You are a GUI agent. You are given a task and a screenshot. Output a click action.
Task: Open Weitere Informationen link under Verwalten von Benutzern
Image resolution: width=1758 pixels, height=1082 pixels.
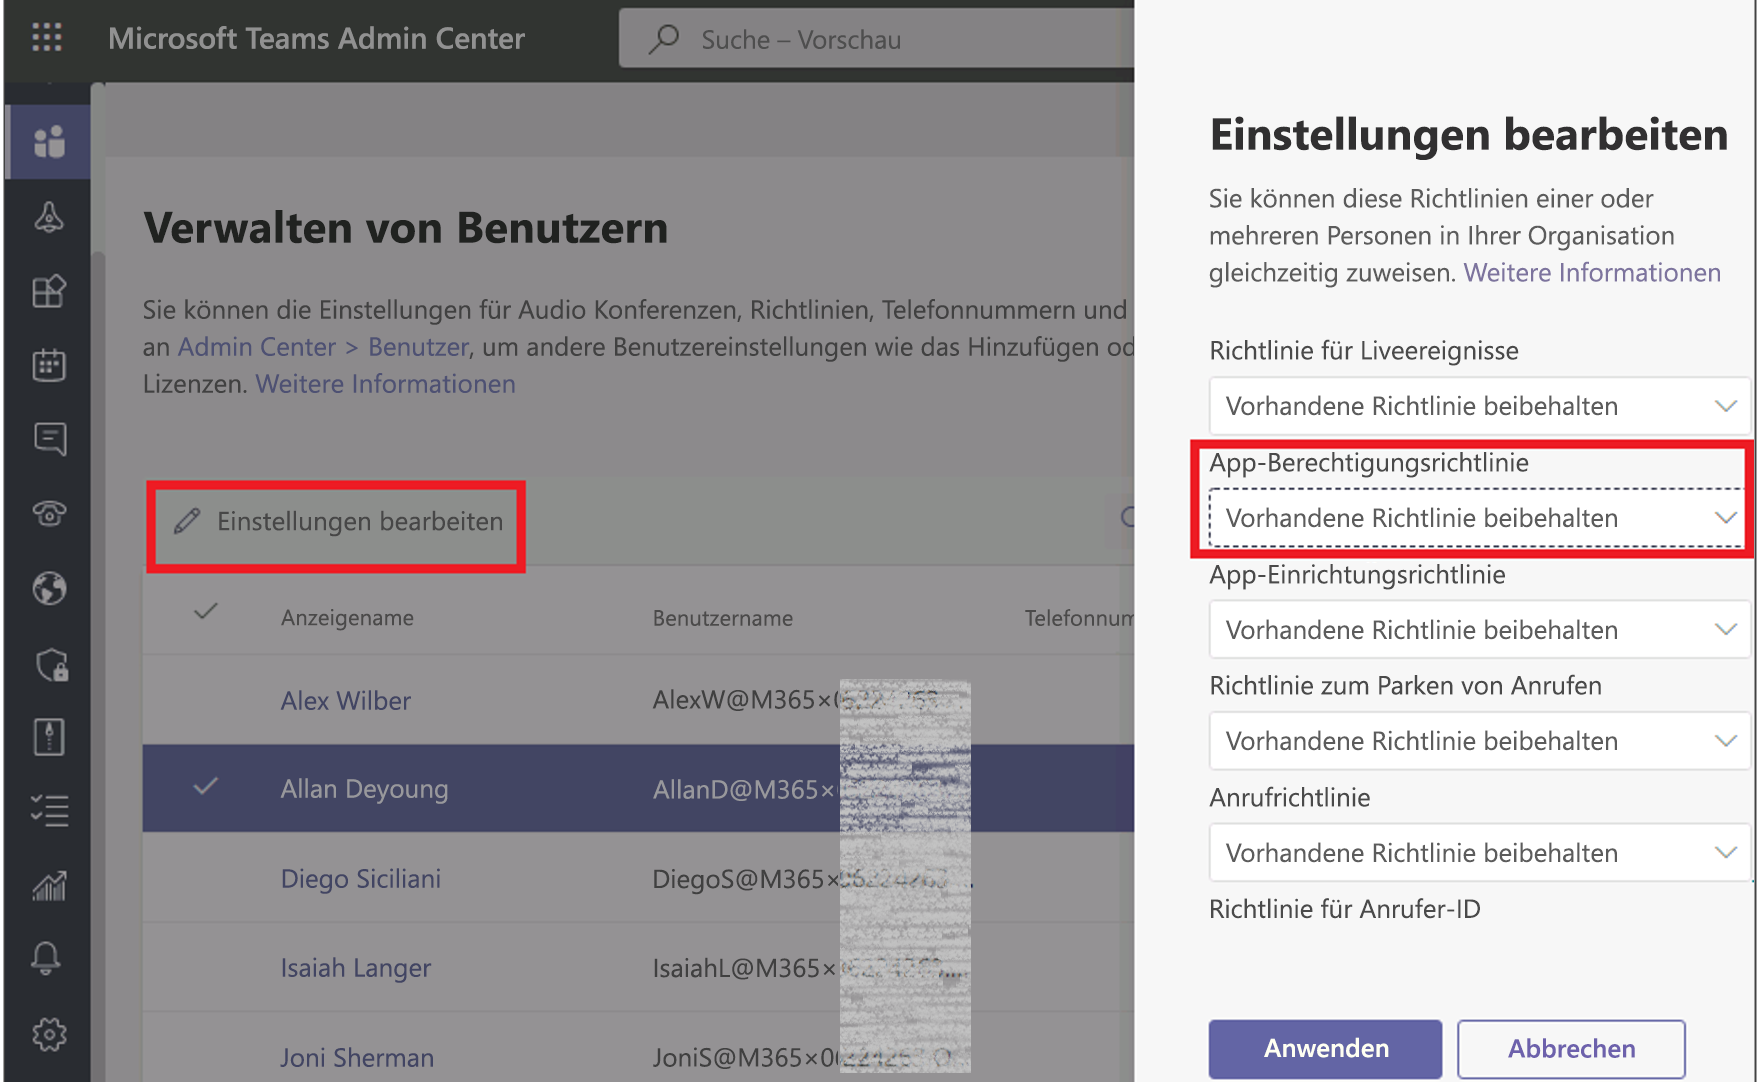[386, 384]
